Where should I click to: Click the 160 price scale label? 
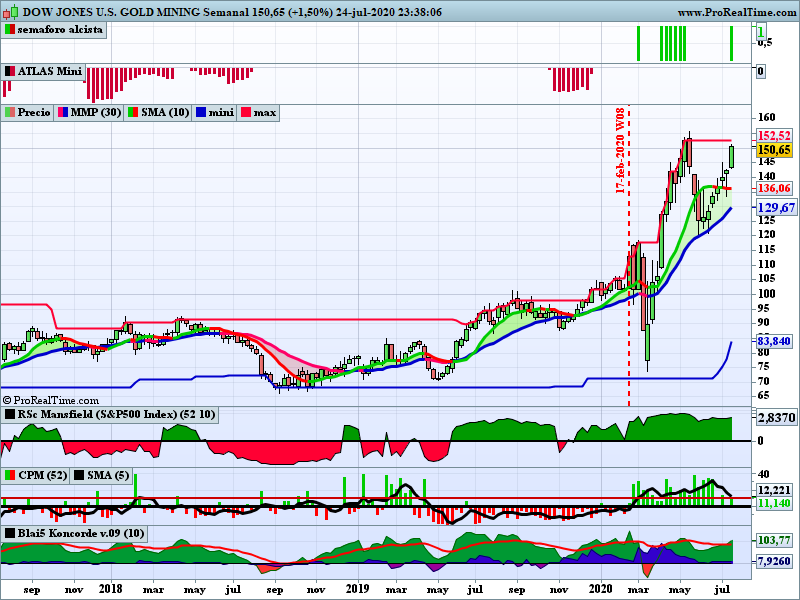[x=766, y=117]
